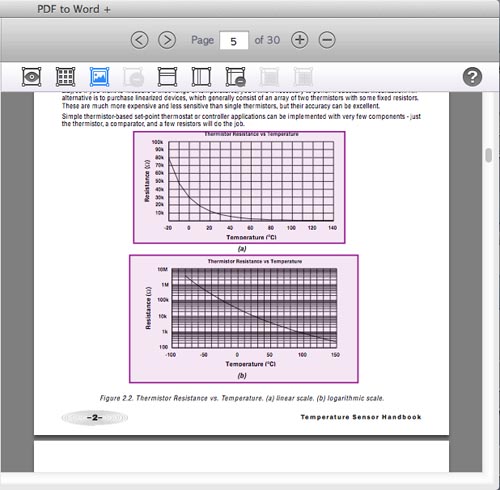The height and width of the screenshot is (490, 500).
Task: Select the highlighted image area tool
Action: click(x=99, y=77)
